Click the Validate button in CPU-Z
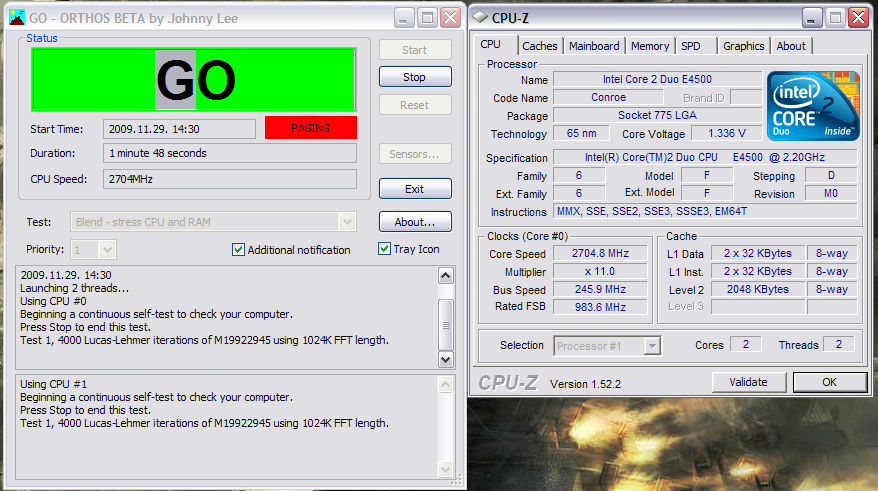The image size is (878, 491). pos(749,382)
